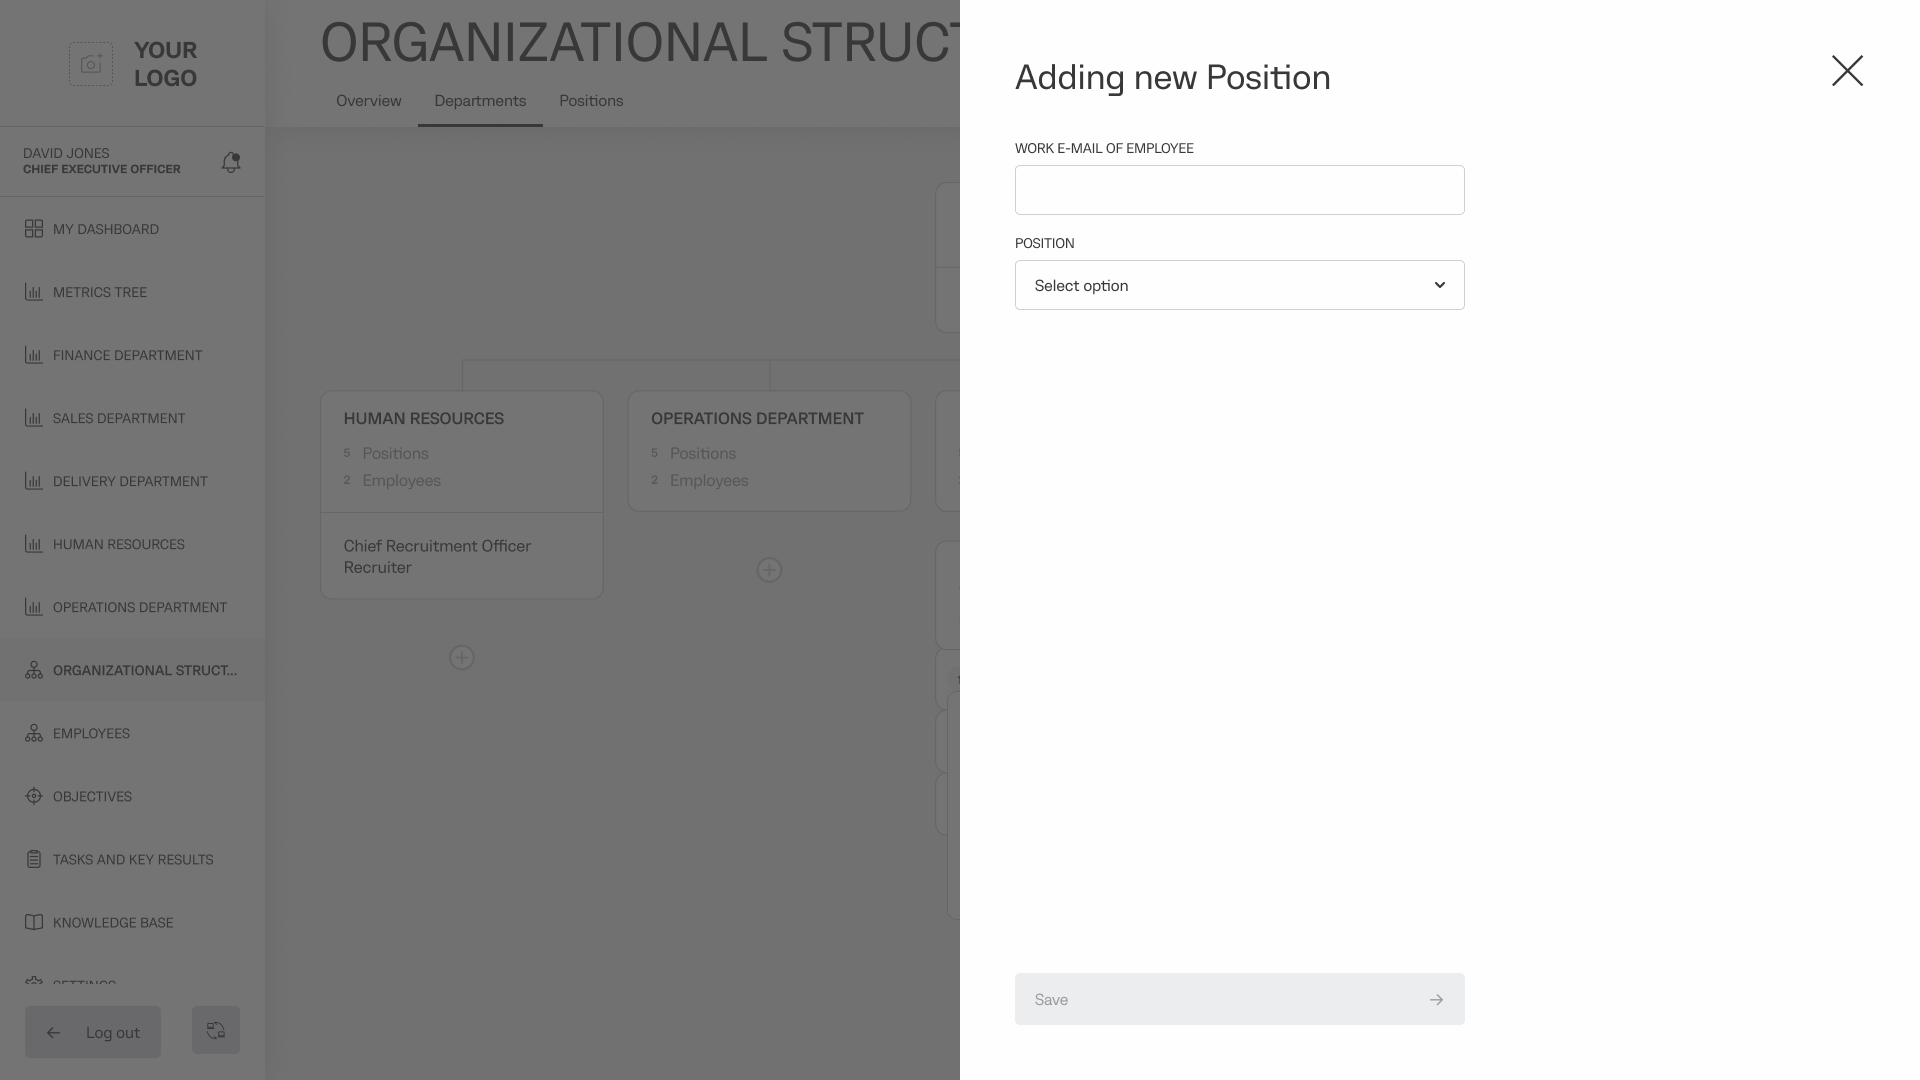Click the Tasks and Key Results clipboard icon
Screen dimensions: 1920x1080
click(34, 859)
